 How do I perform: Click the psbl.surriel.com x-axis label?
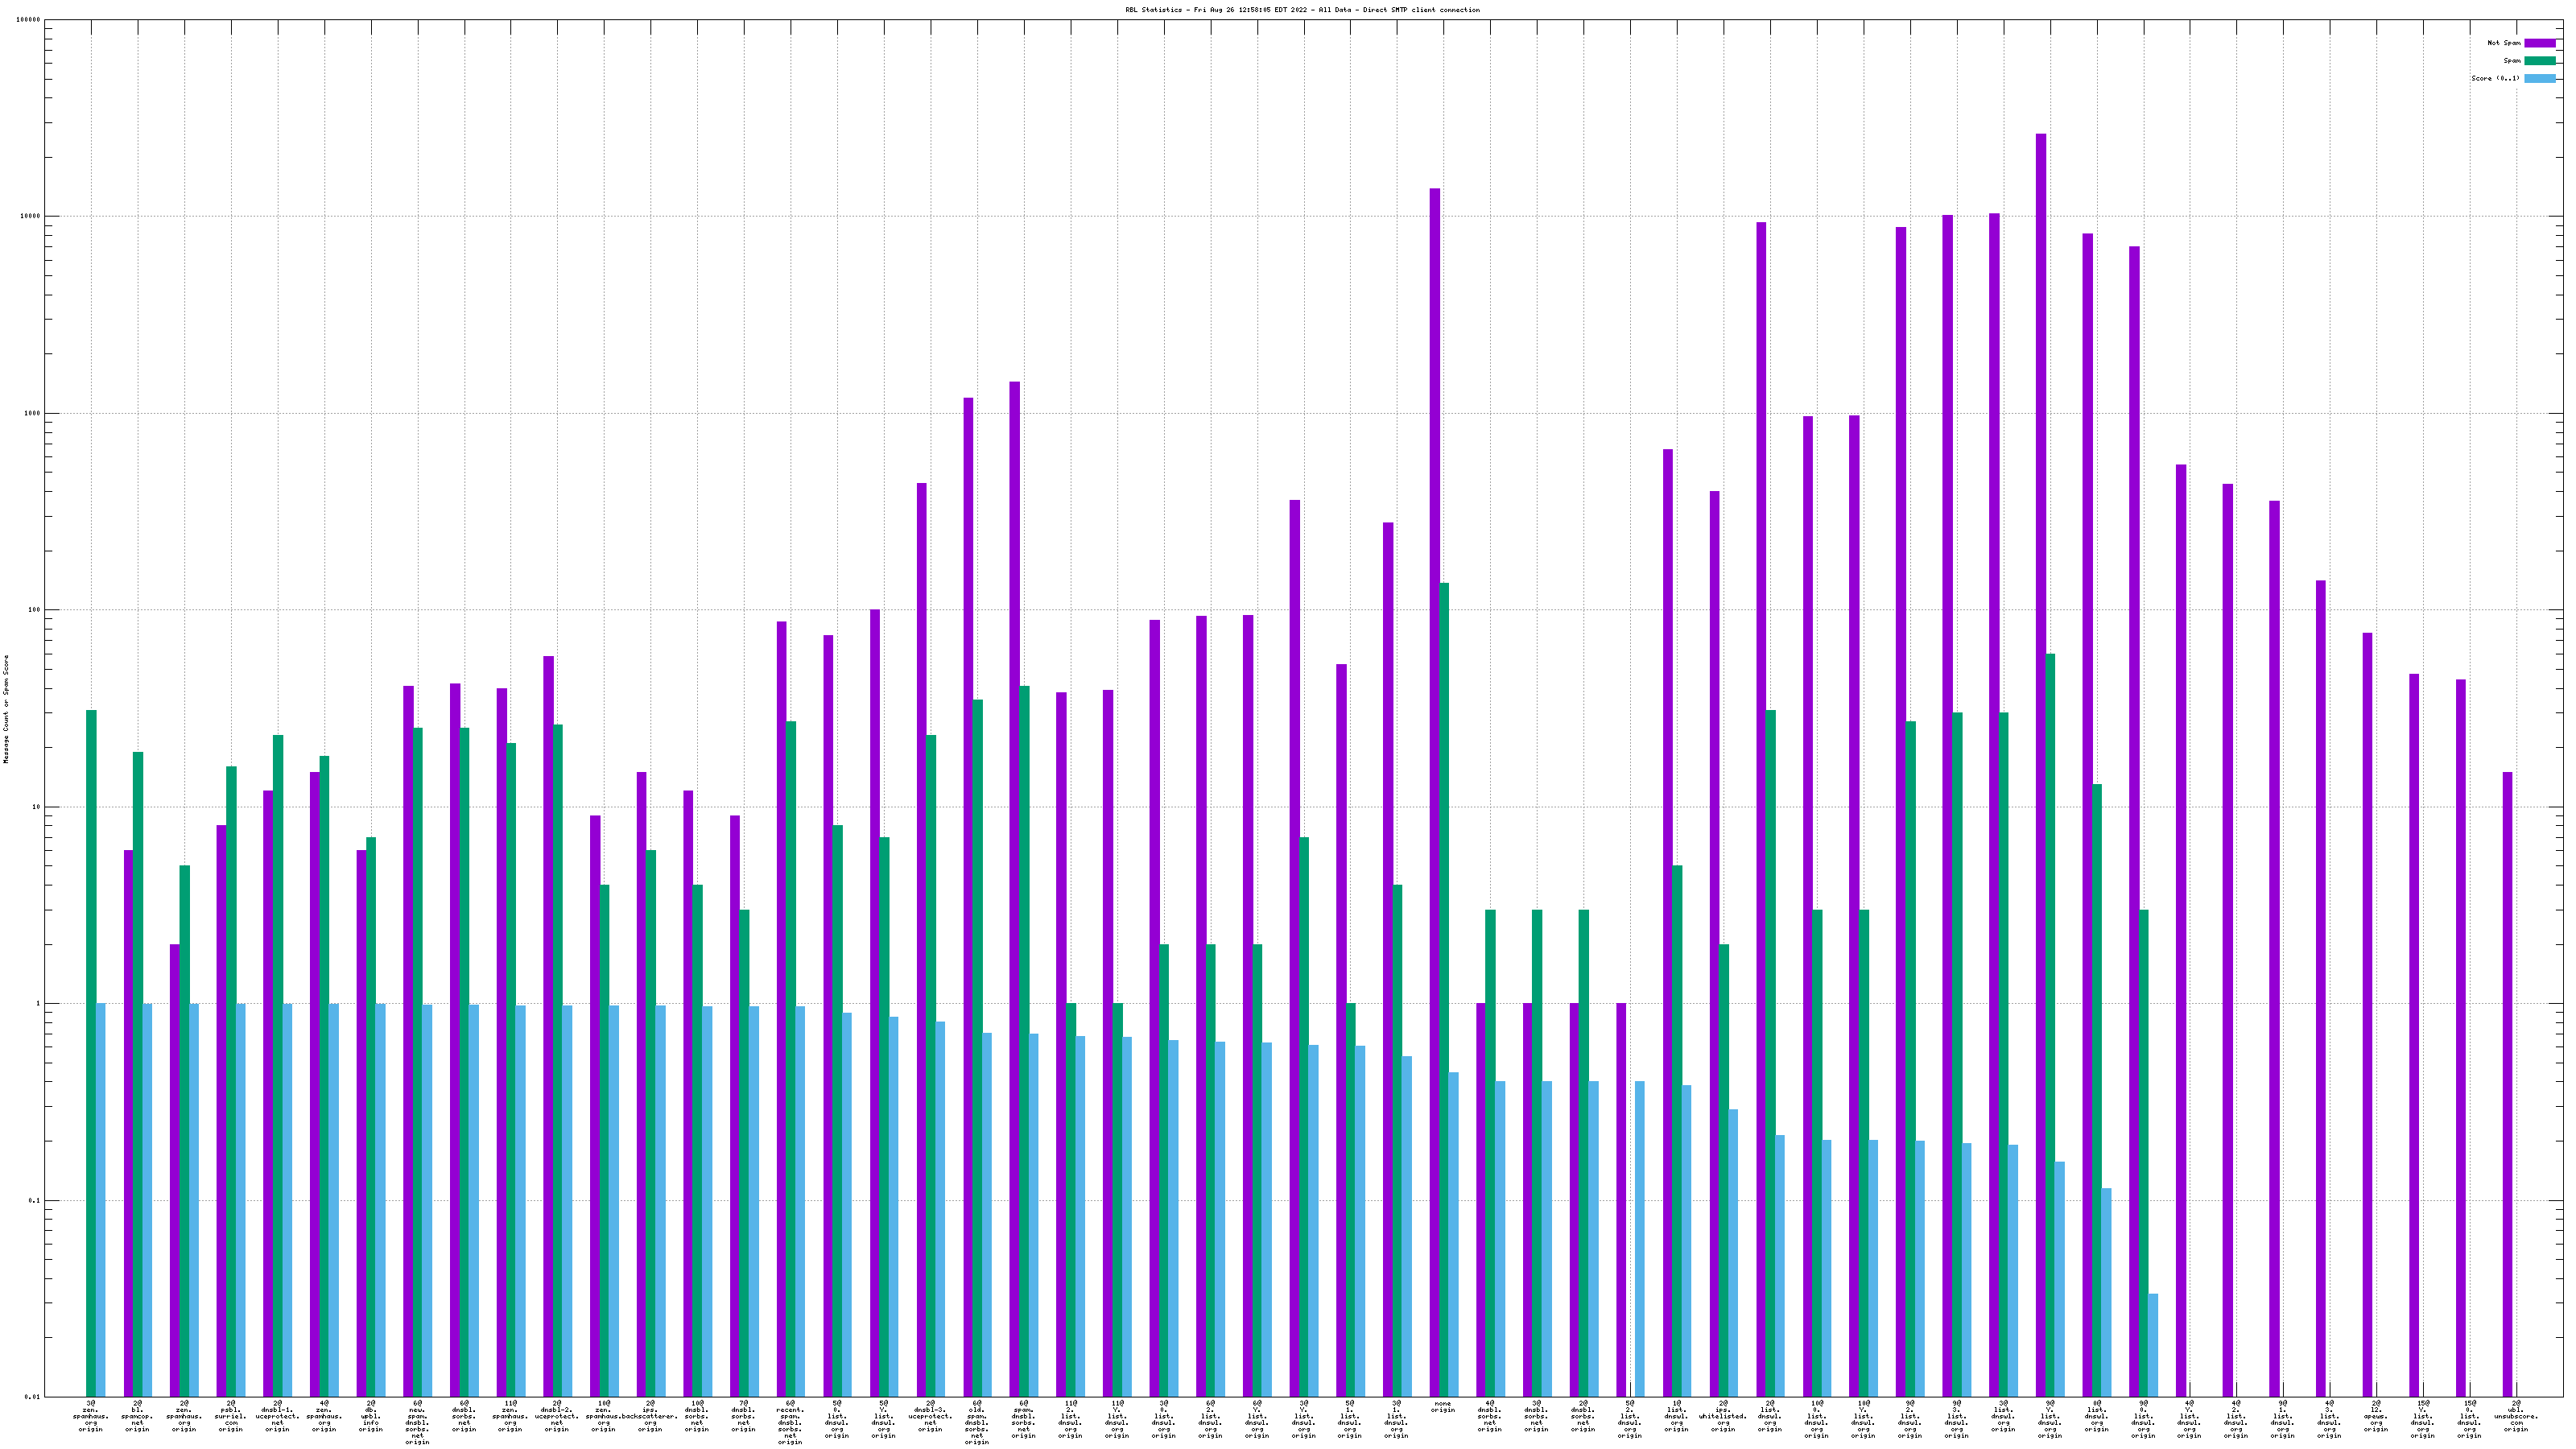[230, 1416]
